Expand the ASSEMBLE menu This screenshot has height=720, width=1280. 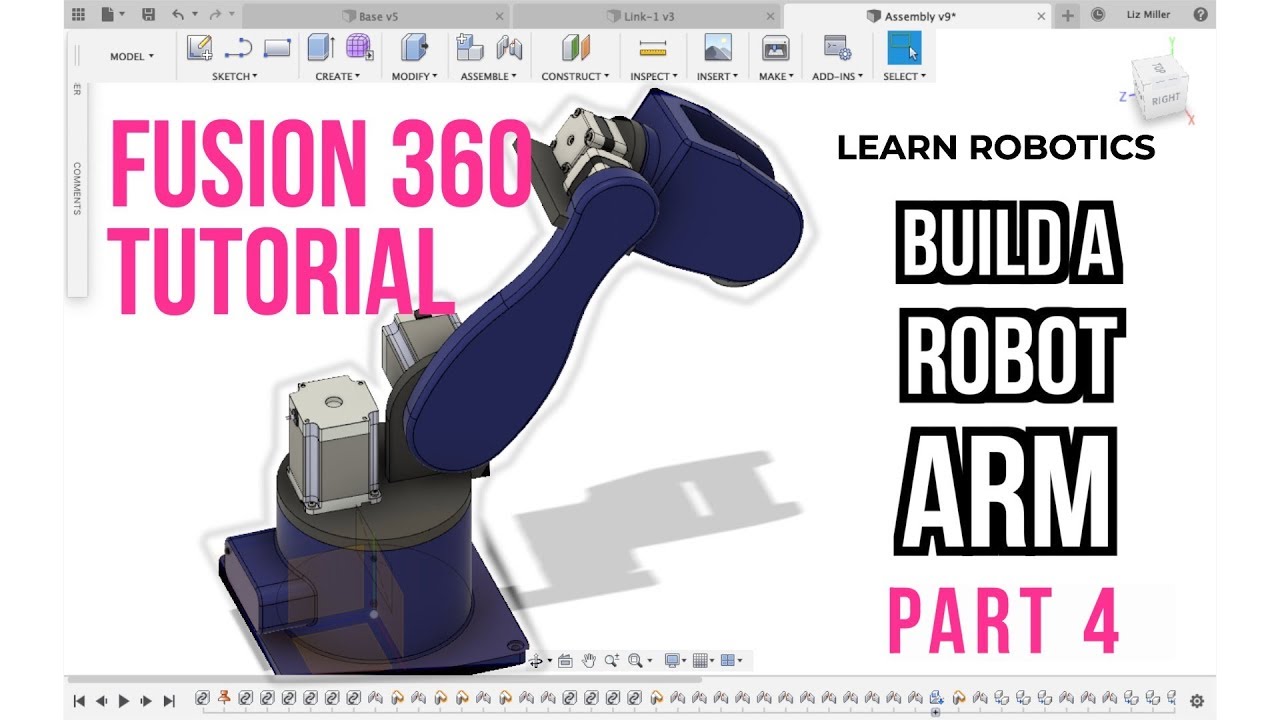click(489, 76)
